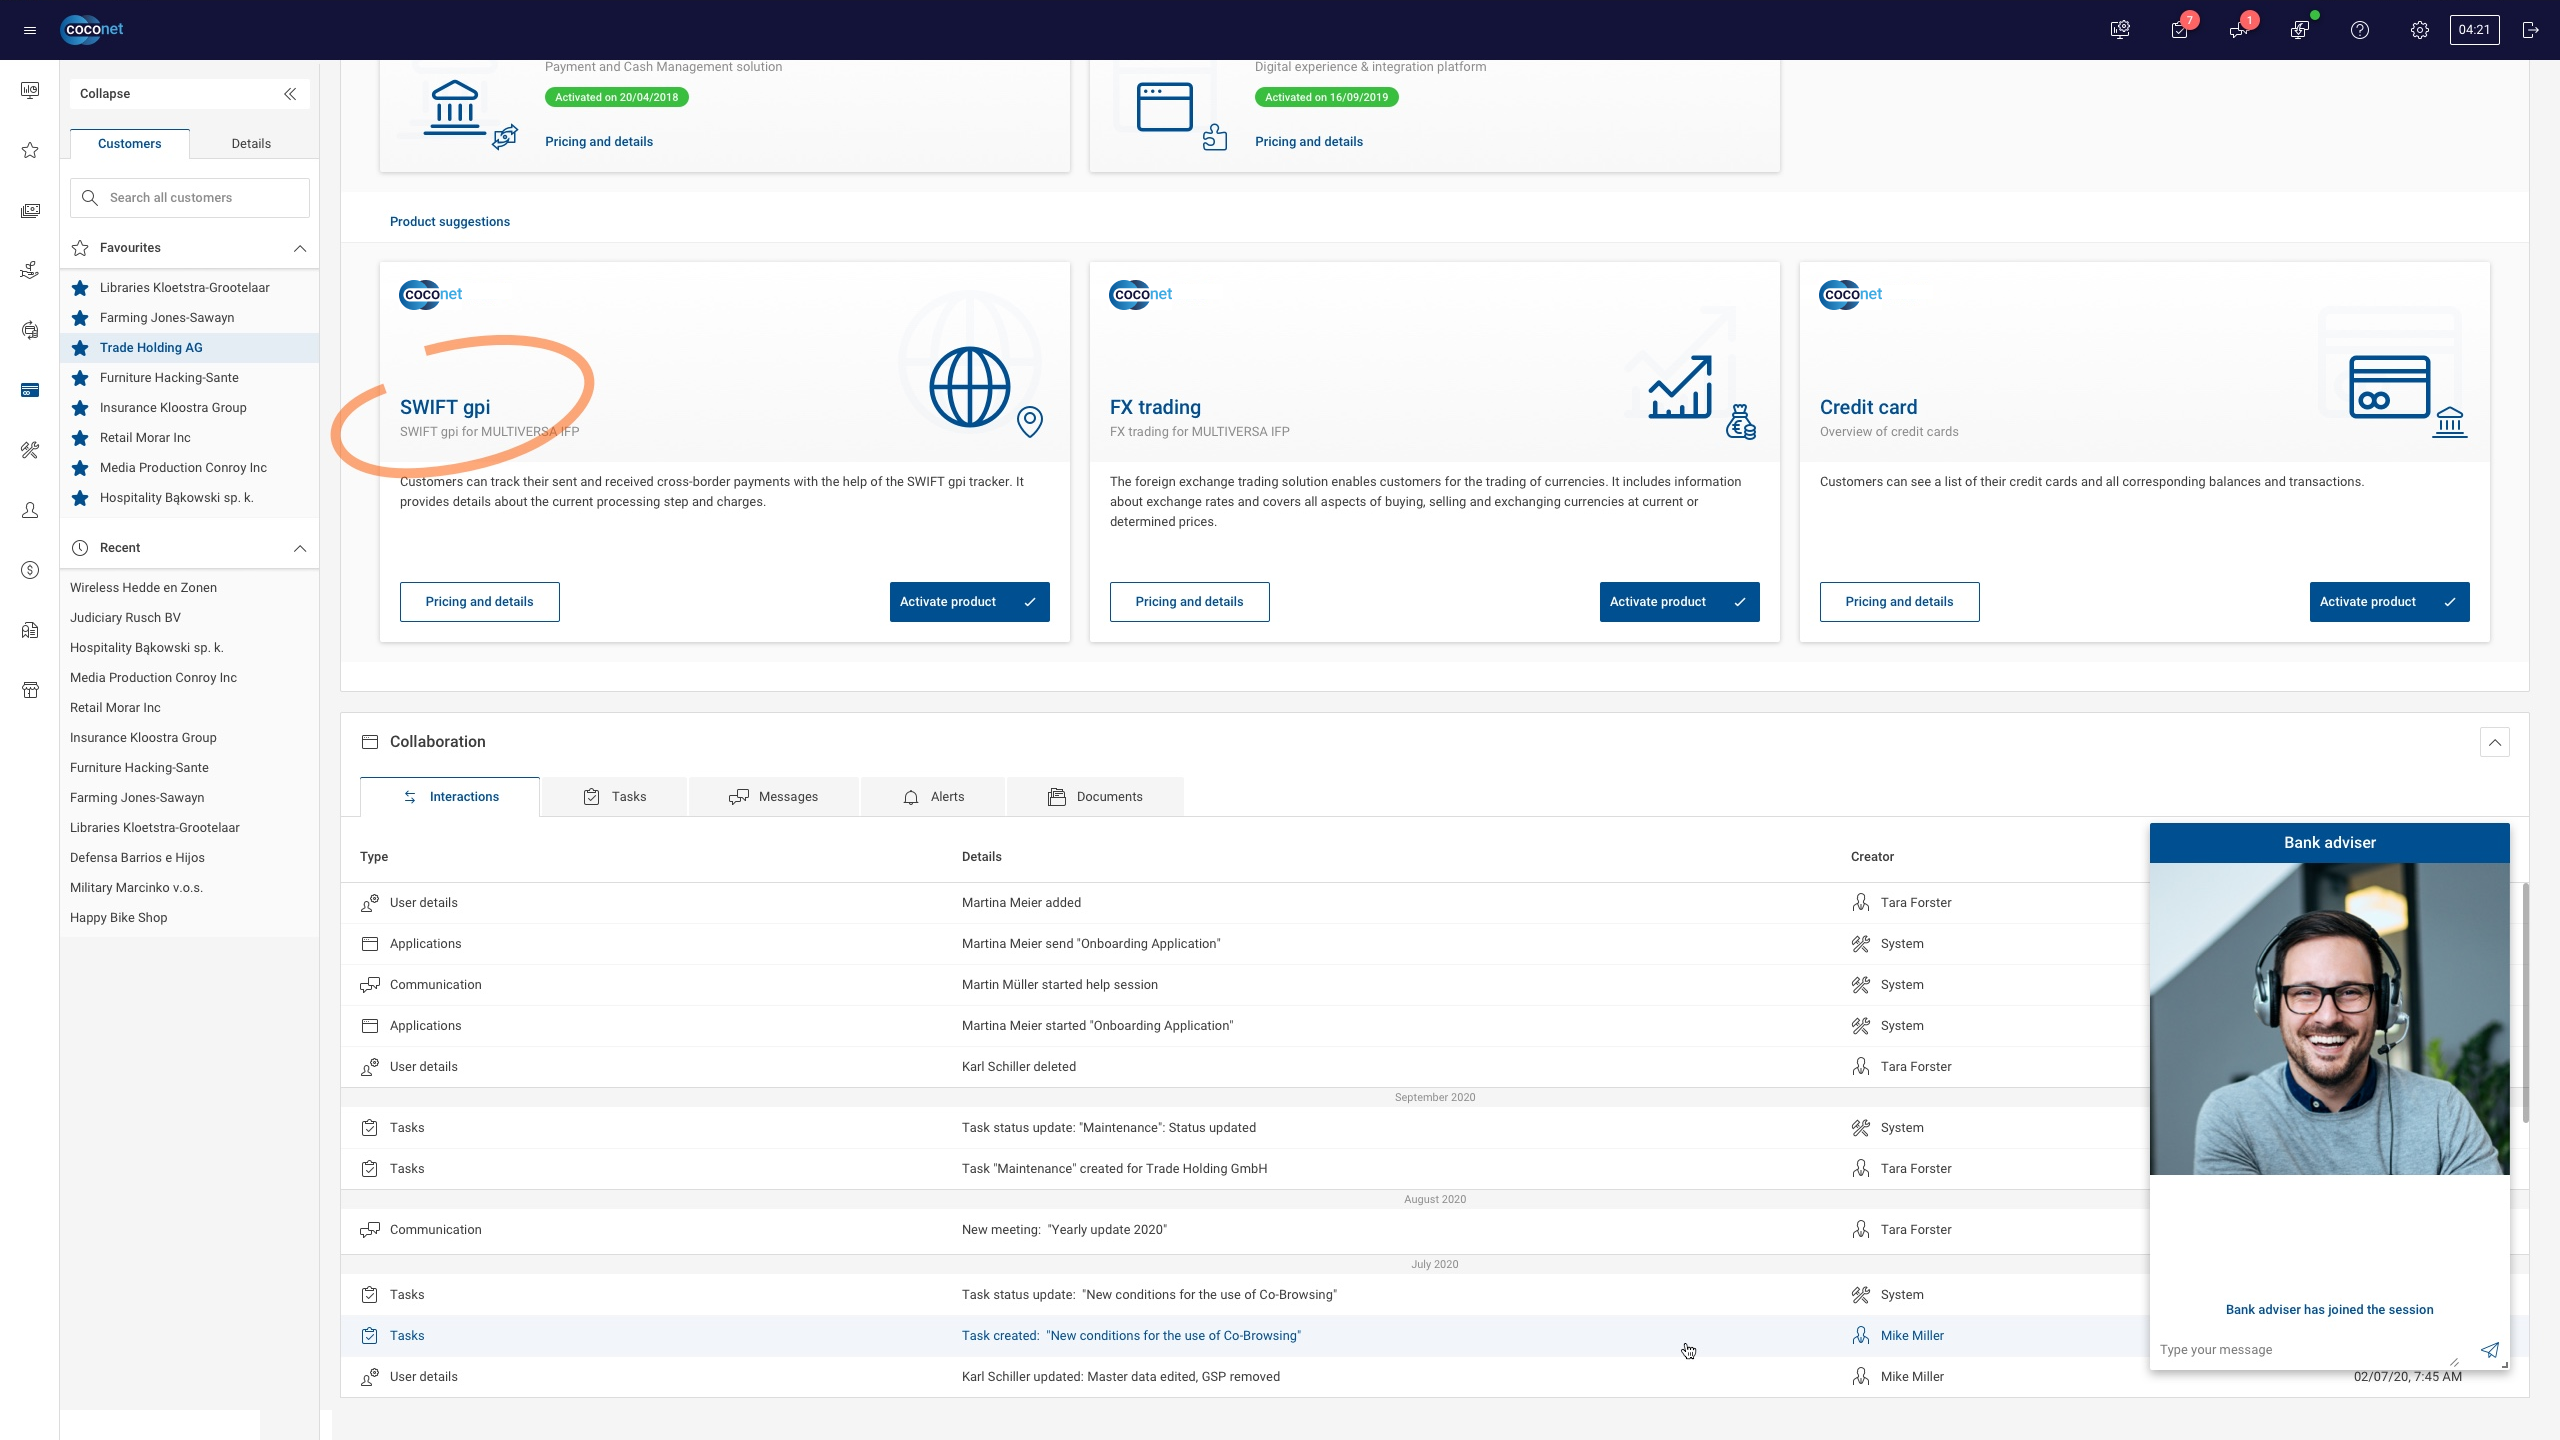Toggle favourite star for Furniture Hacking-Sante
2560x1440 pixels.
click(x=80, y=378)
